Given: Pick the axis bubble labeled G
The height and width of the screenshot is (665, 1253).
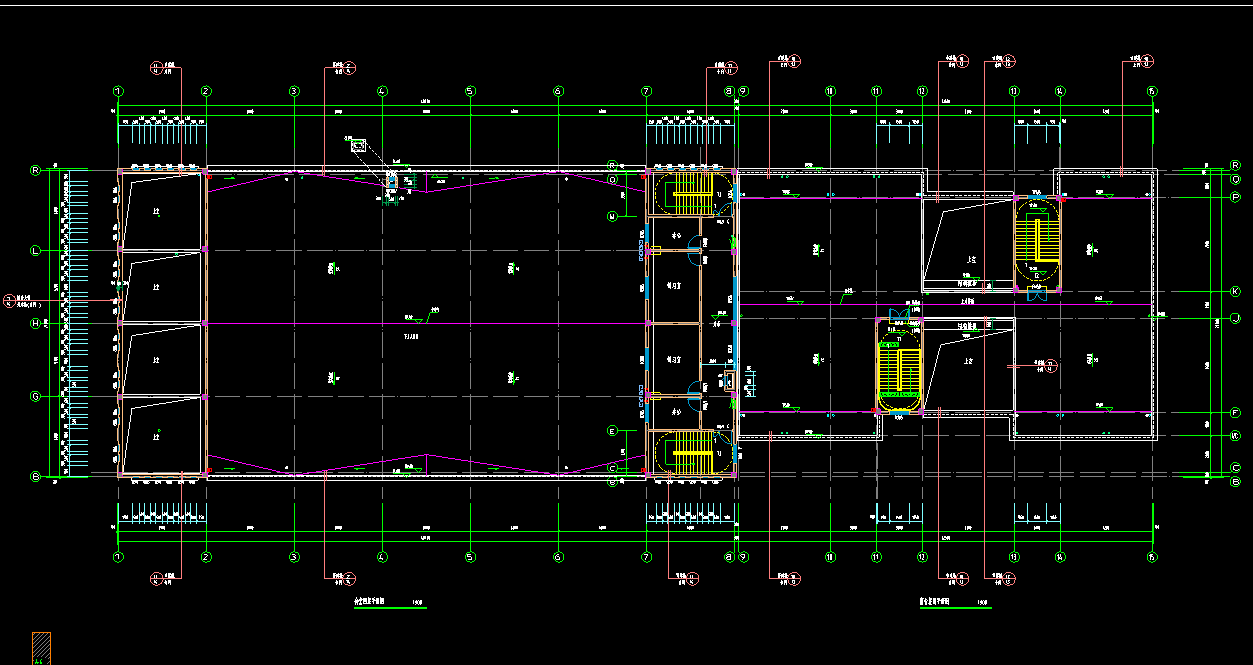Looking at the screenshot, I should pyautogui.click(x=35, y=397).
